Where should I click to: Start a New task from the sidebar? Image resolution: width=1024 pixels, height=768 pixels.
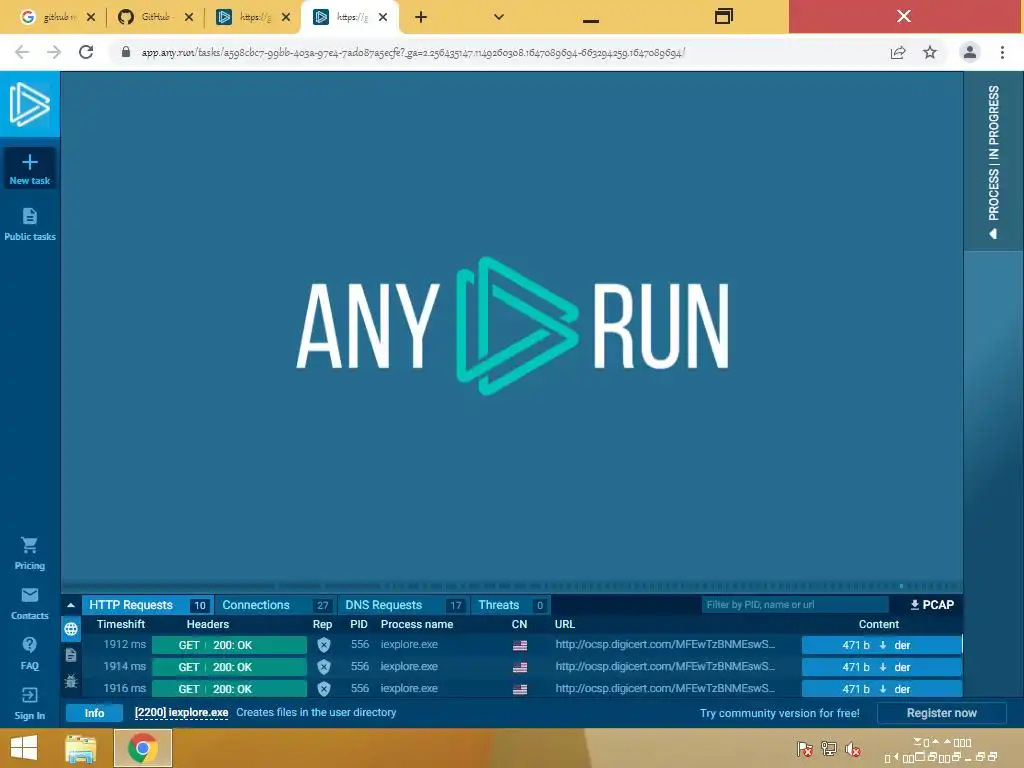point(29,168)
